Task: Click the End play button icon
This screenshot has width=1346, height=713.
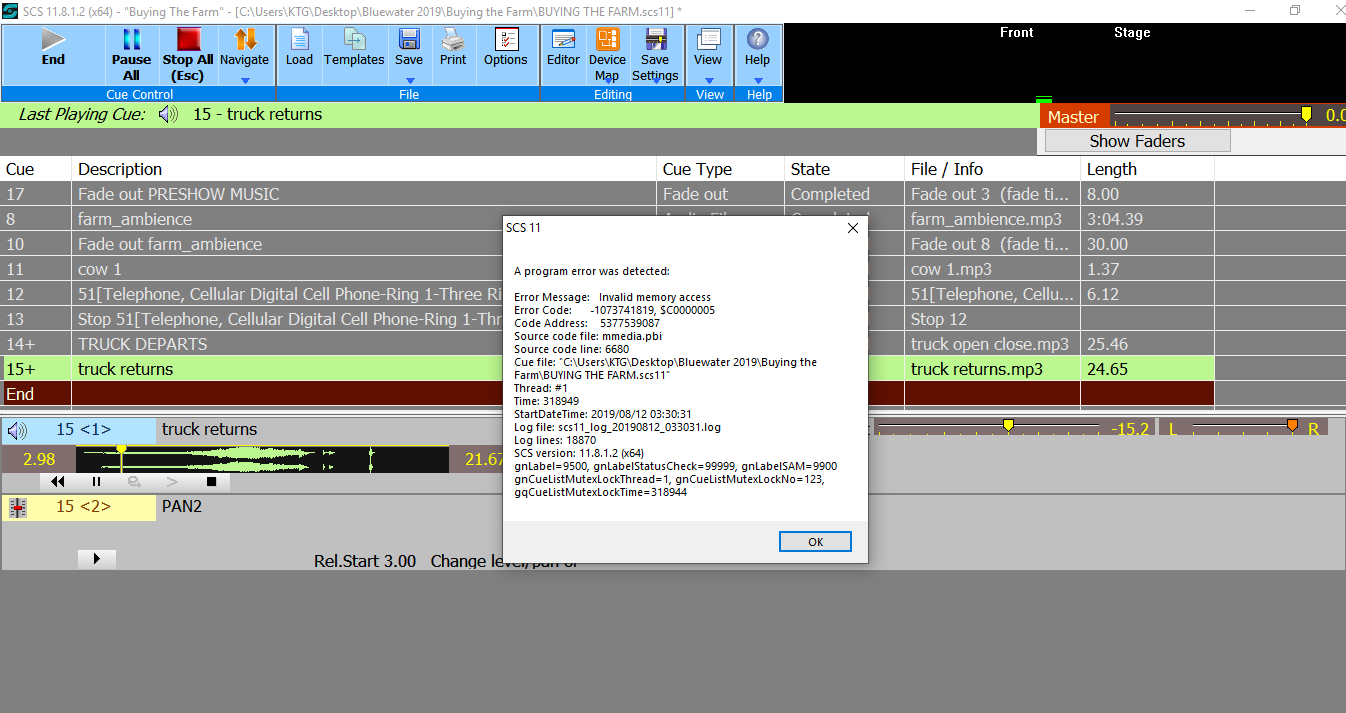Action: [53, 40]
